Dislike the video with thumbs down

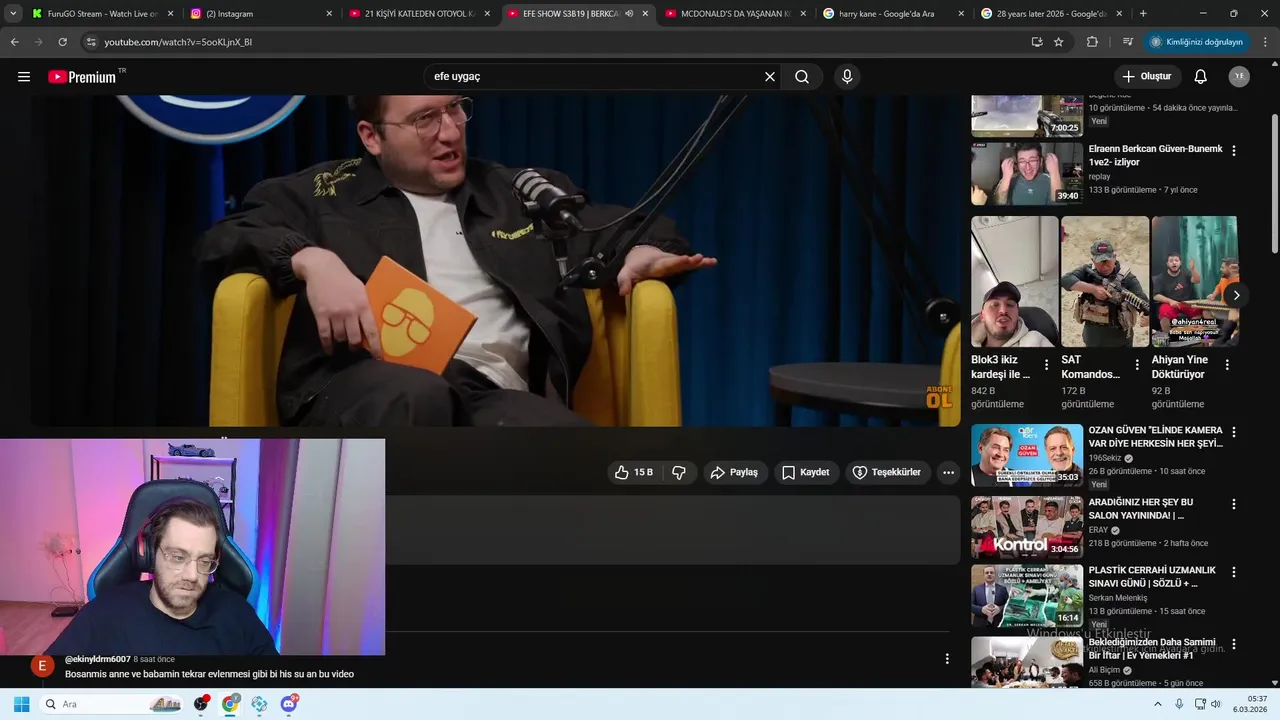679,472
